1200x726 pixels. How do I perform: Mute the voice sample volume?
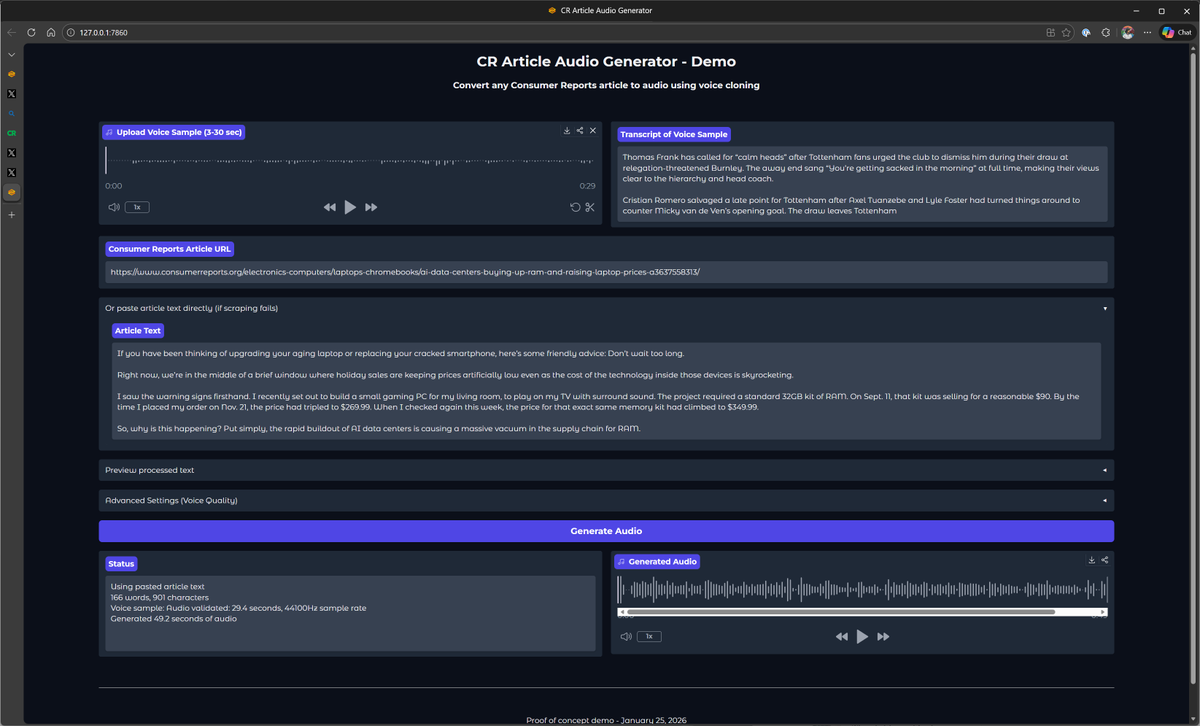[x=114, y=207]
